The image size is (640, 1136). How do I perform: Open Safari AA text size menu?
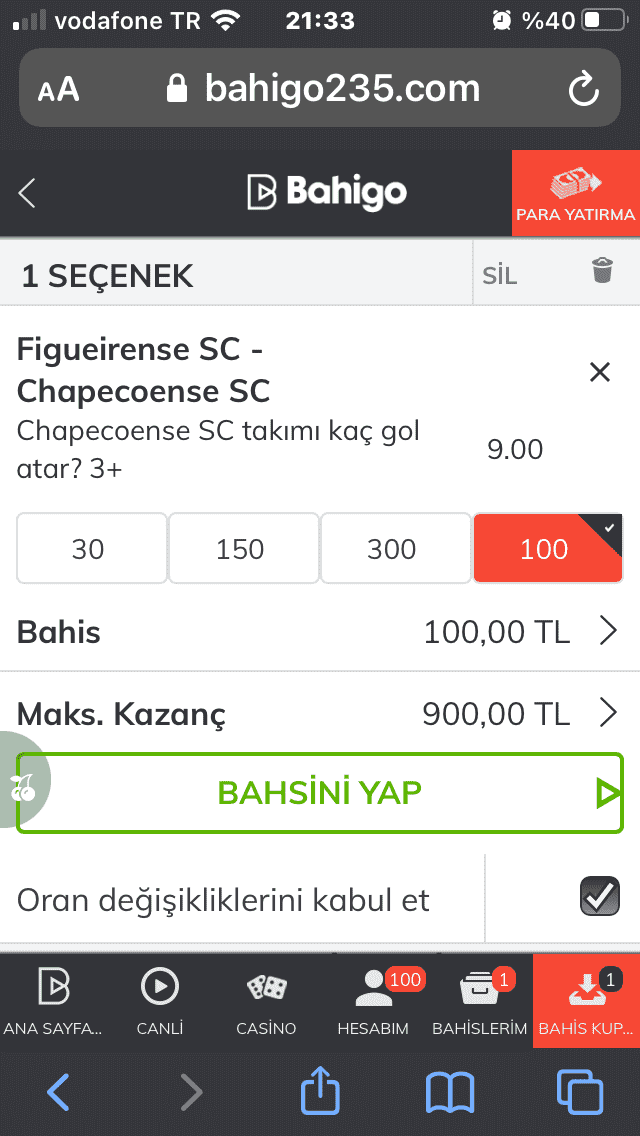tap(59, 90)
